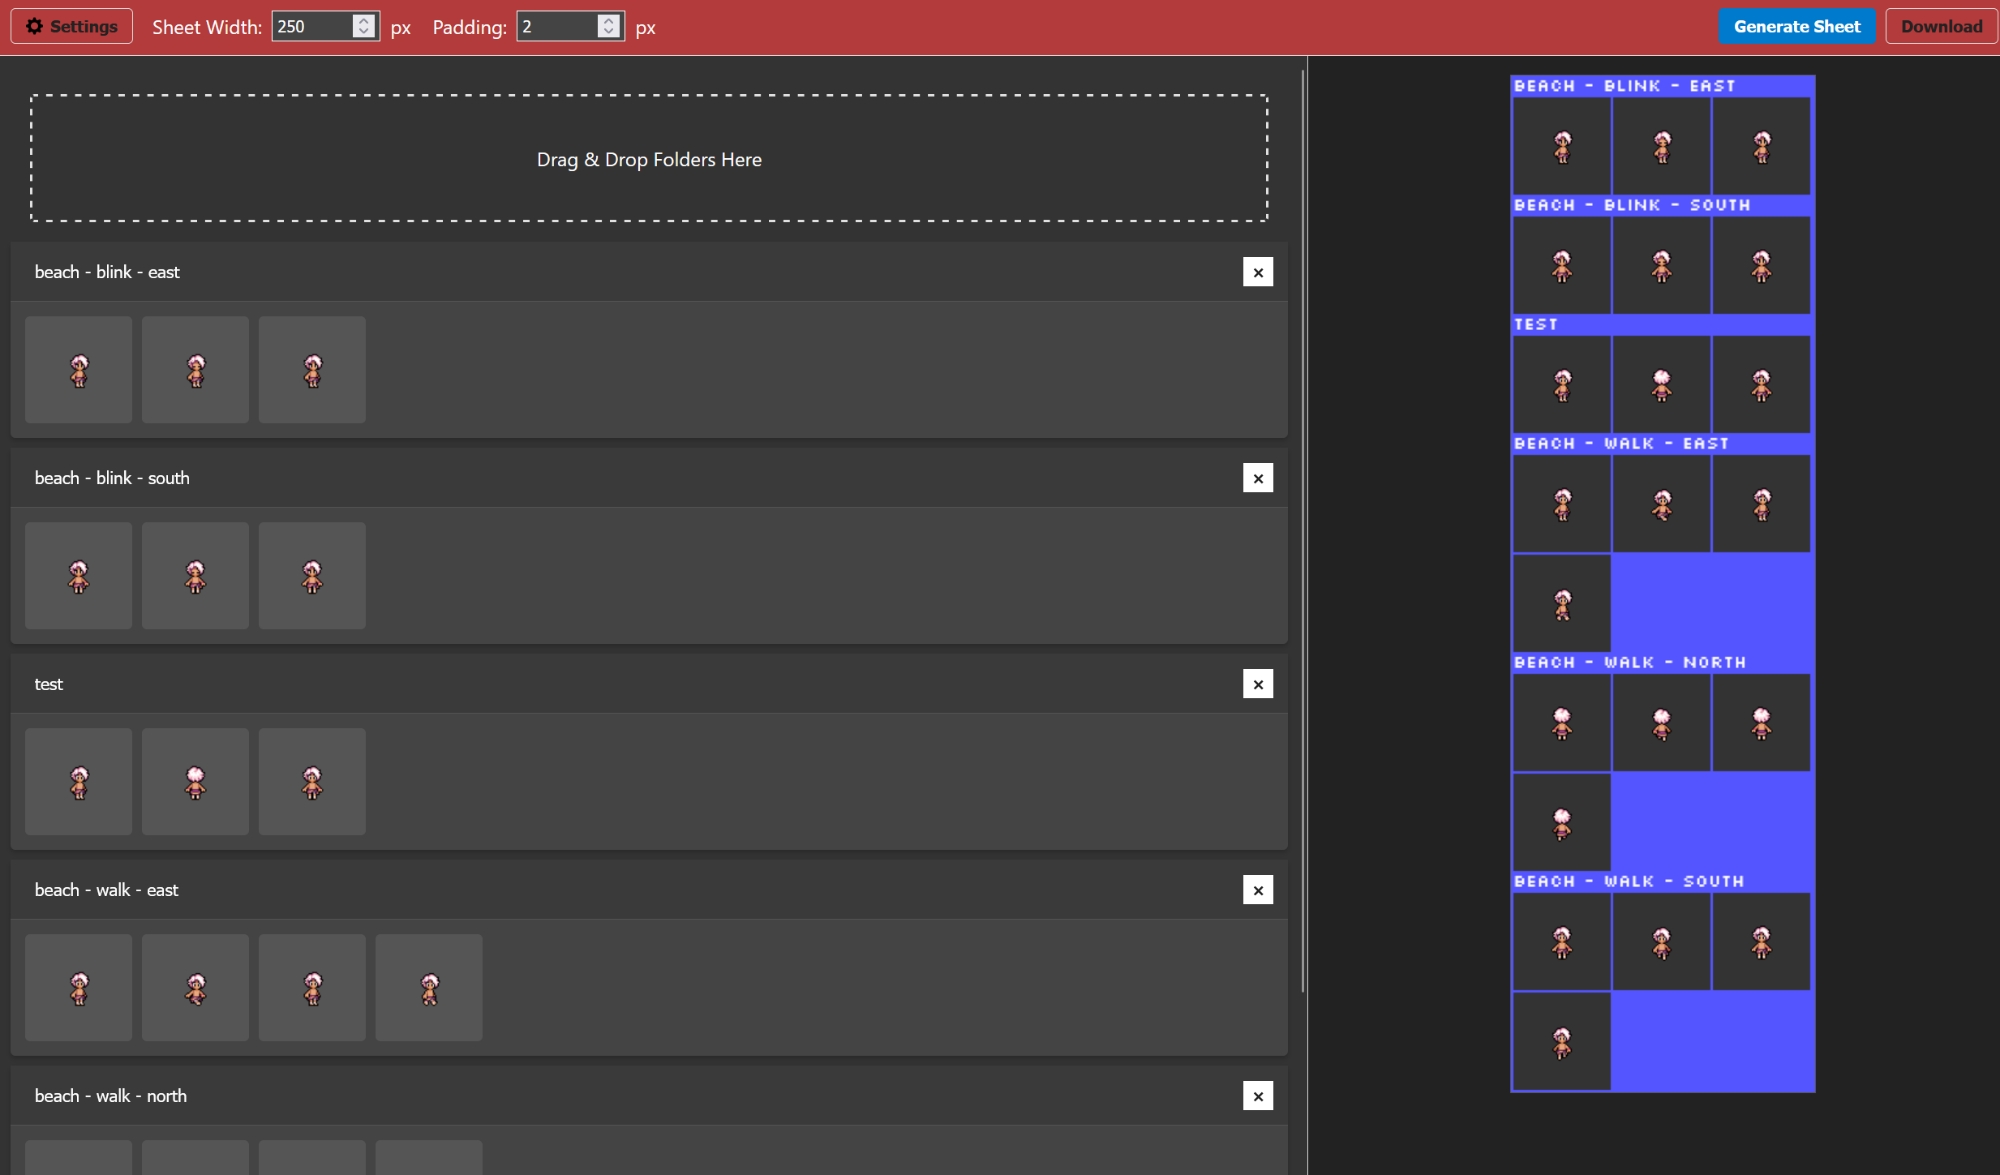Click the Generate Sheet button

[x=1796, y=27]
